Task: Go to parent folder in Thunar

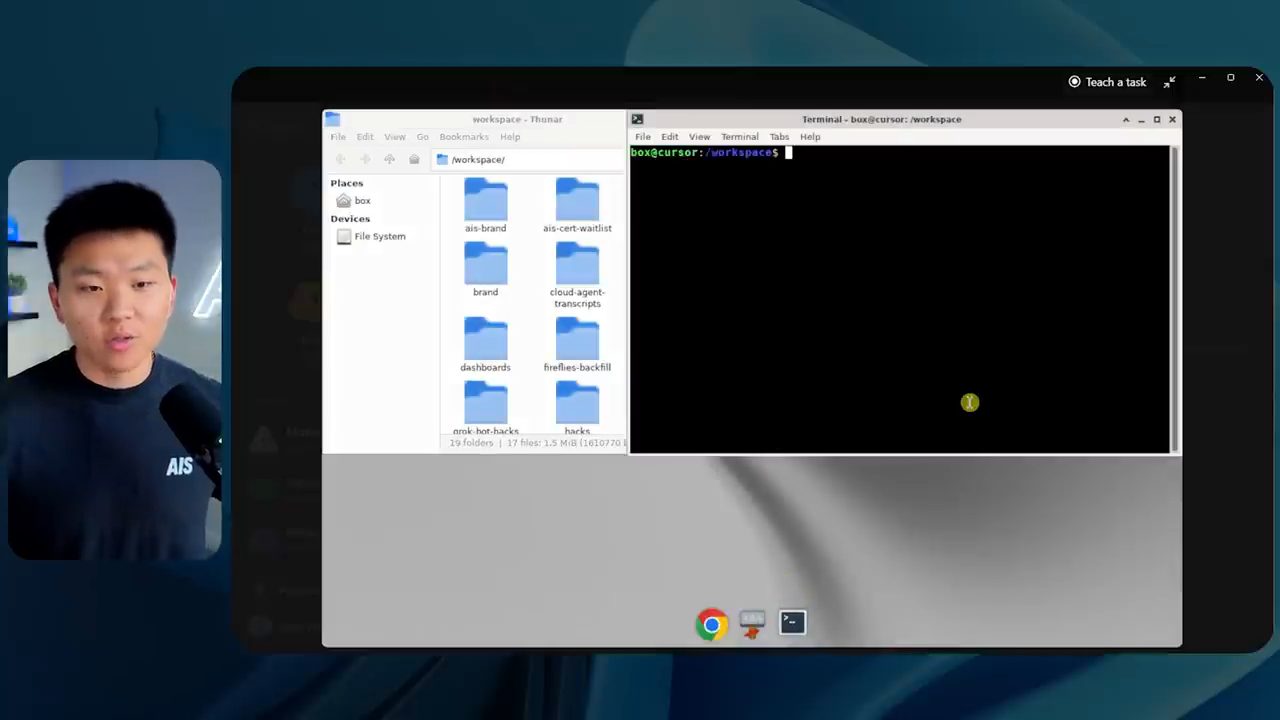Action: coord(390,160)
